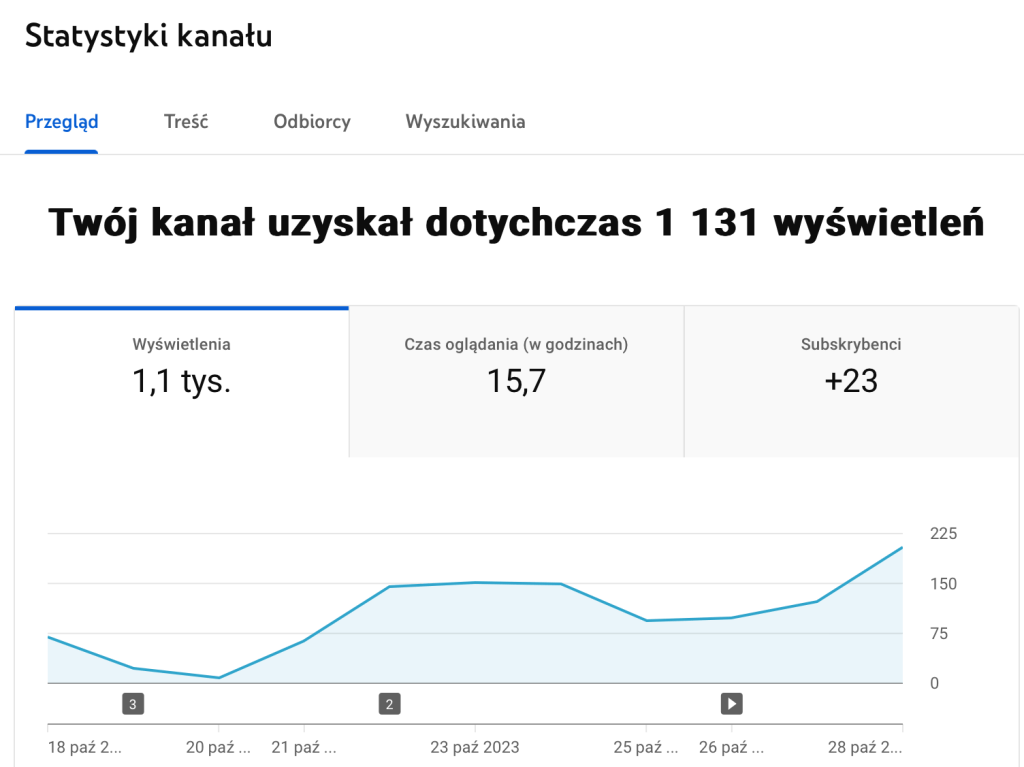Screen dimensions: 1024x767
Task: Go to the Wyszukiwania tab
Action: [465, 122]
